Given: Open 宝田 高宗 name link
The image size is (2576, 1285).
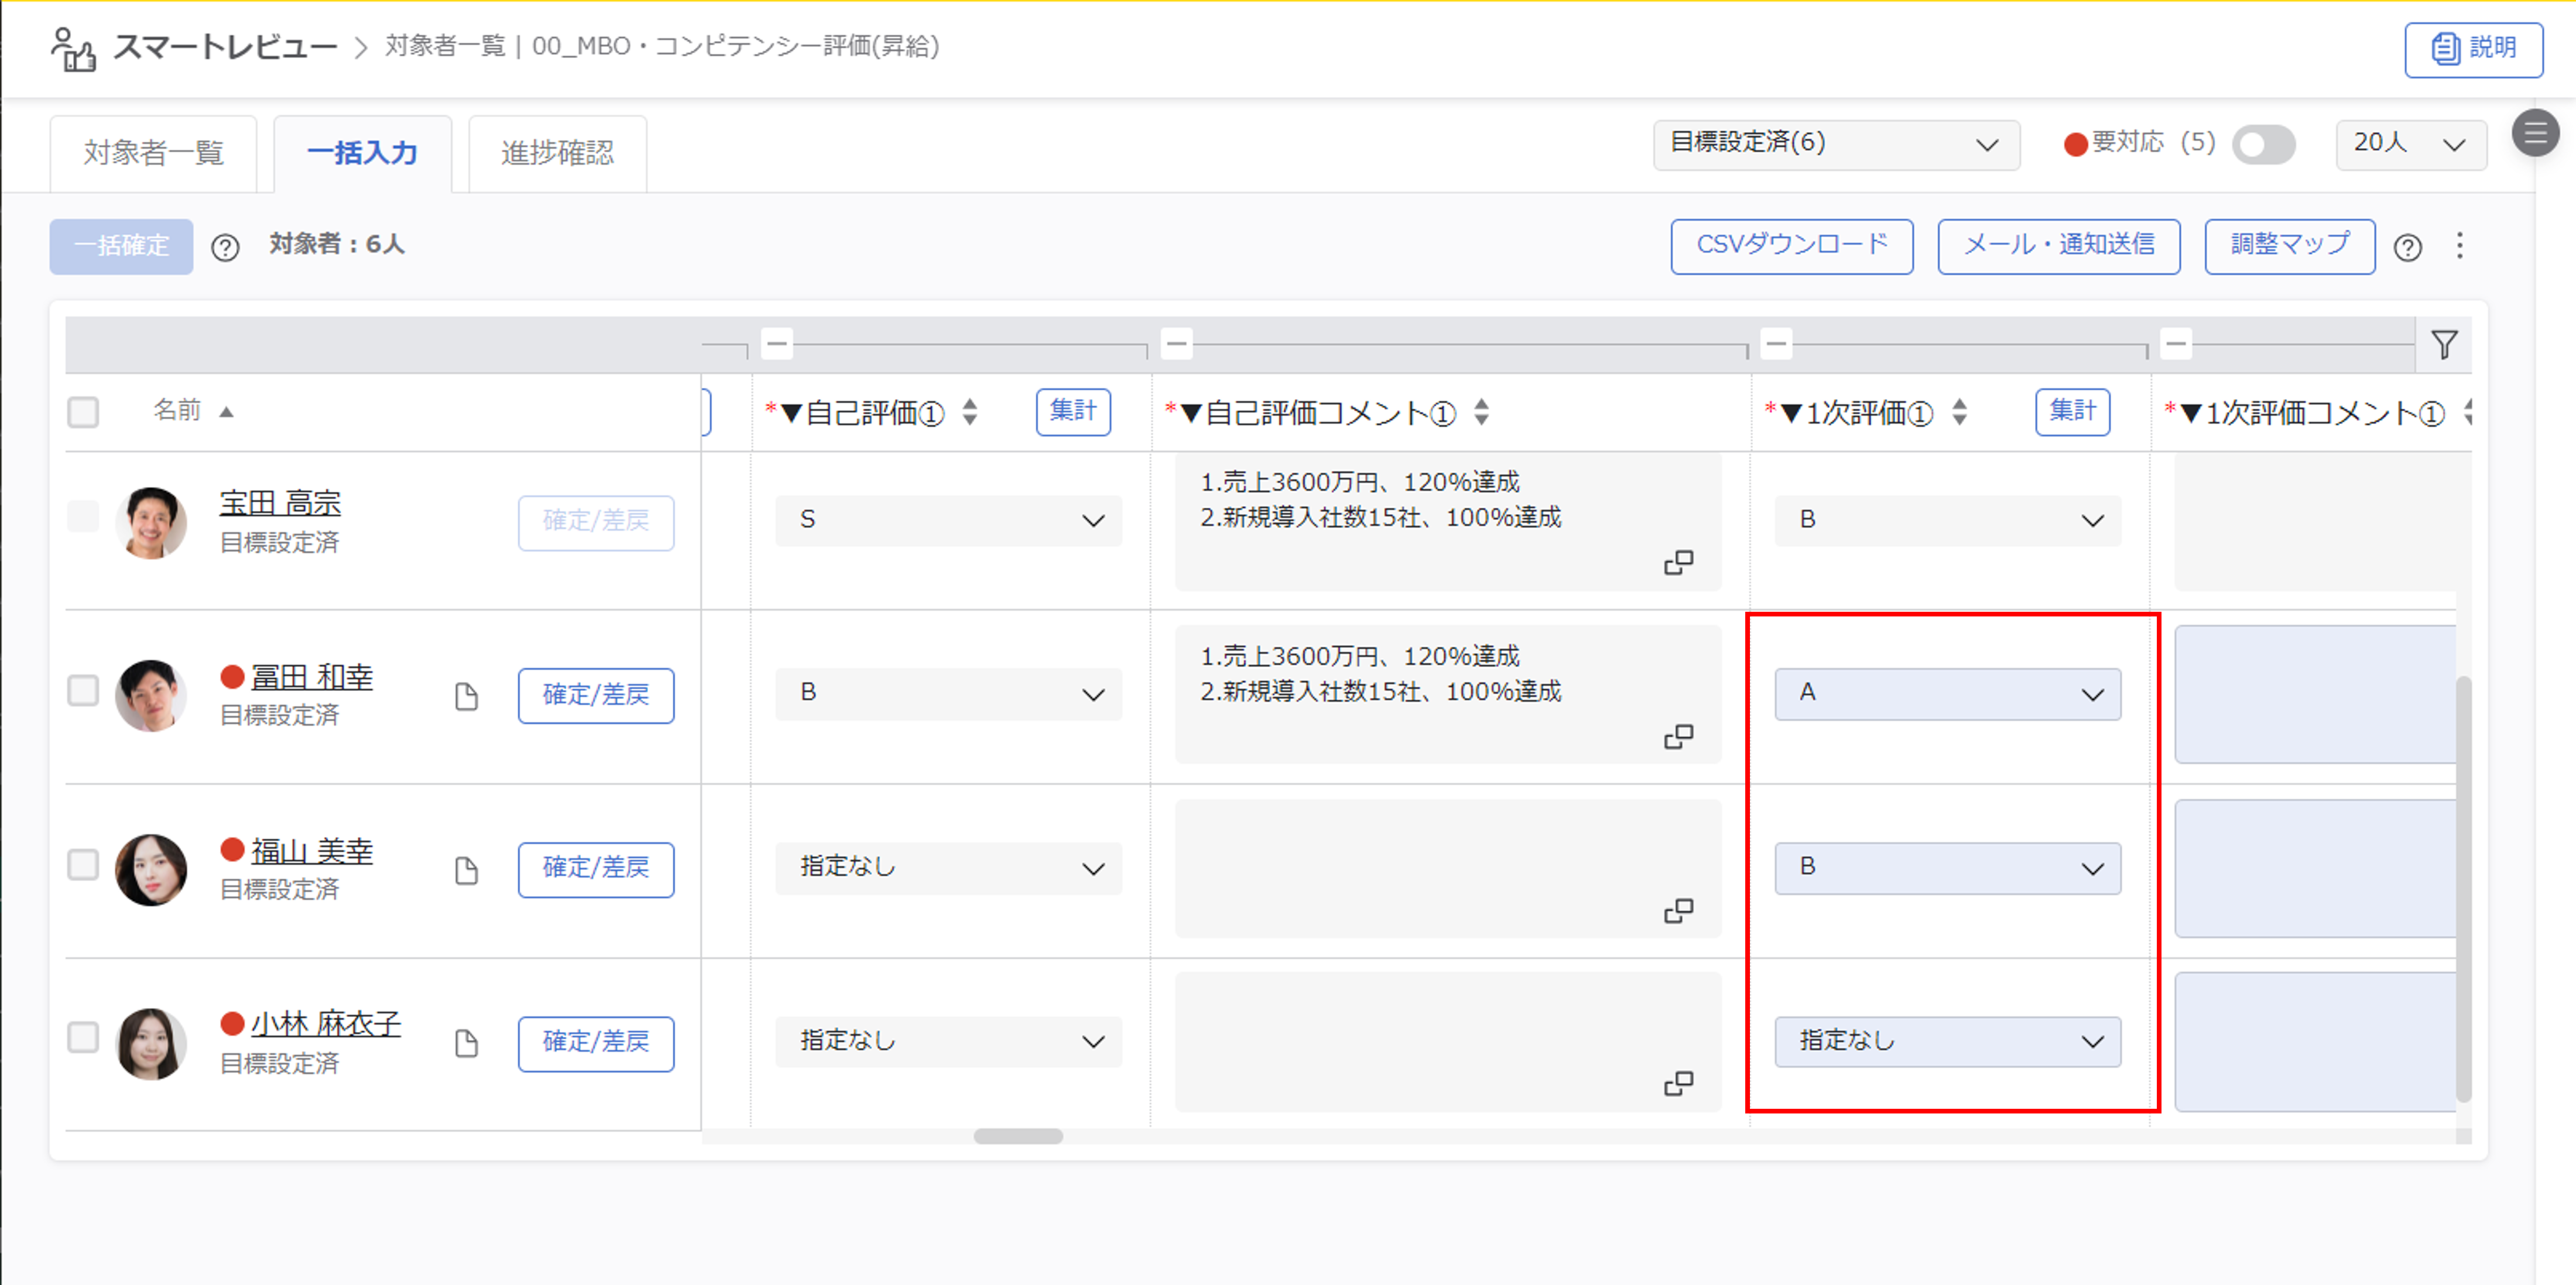Looking at the screenshot, I should click(x=280, y=503).
